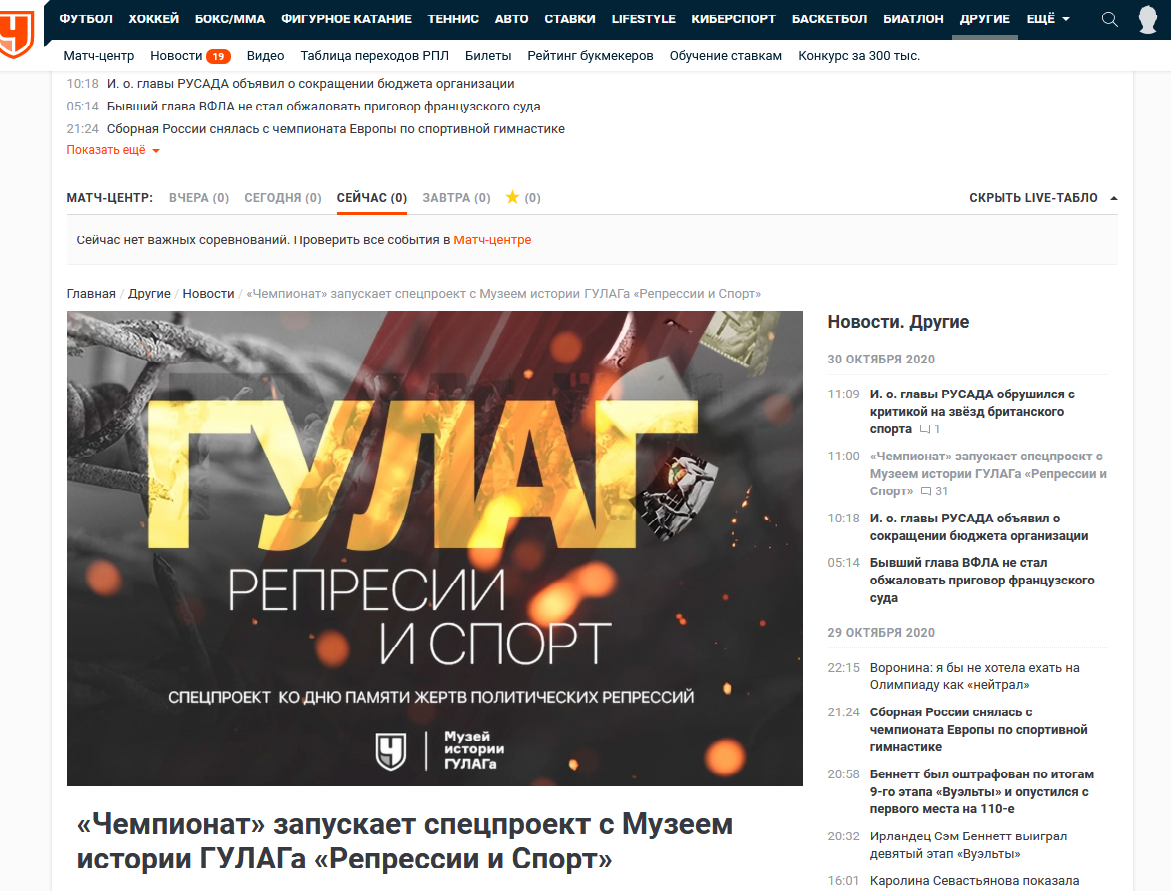The width and height of the screenshot is (1171, 891).
Task: Open the БИАТЛОН section
Action: [x=913, y=19]
